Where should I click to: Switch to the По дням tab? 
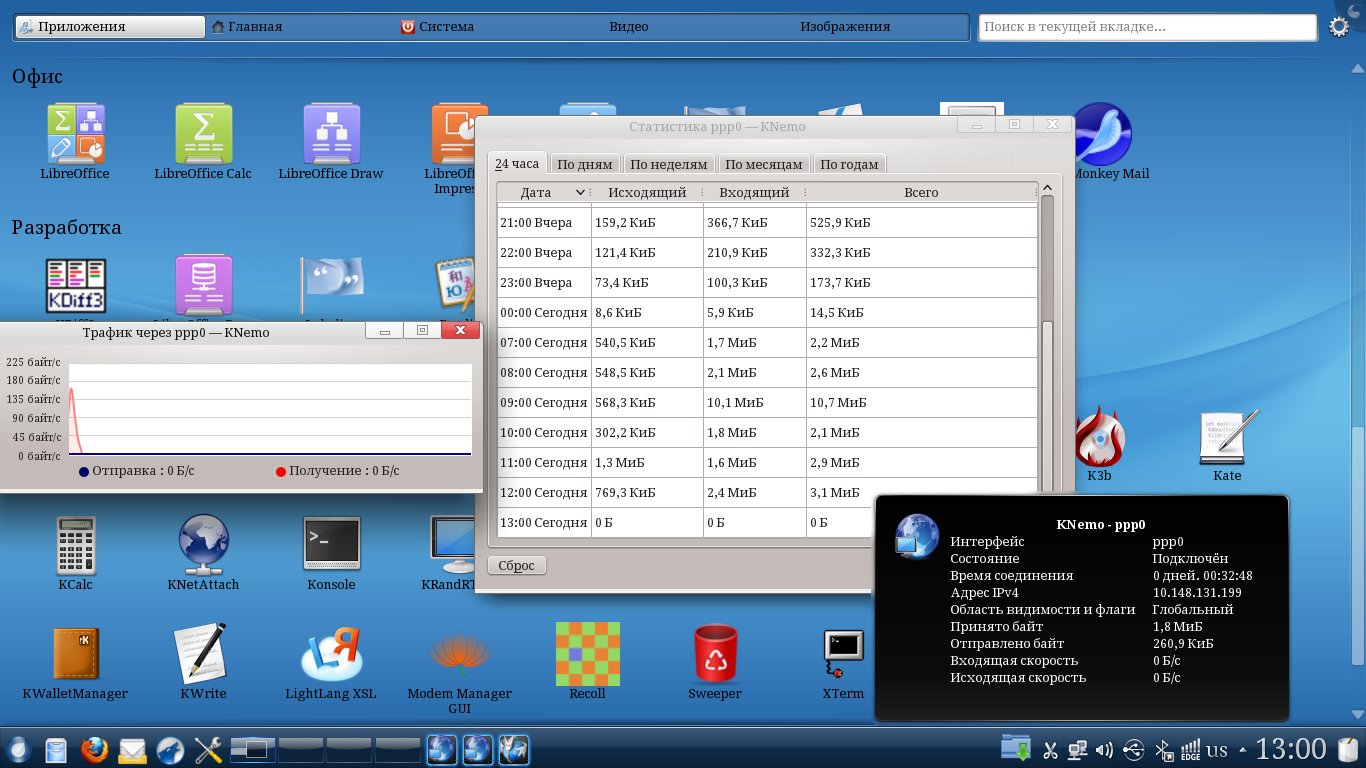[x=585, y=164]
